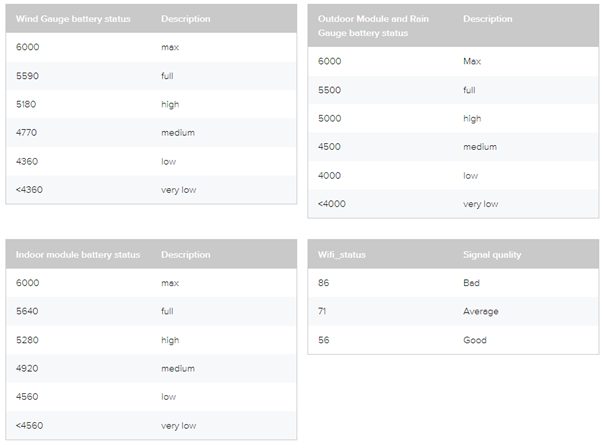Click the 4560 low row in Indoor table

tap(151, 397)
